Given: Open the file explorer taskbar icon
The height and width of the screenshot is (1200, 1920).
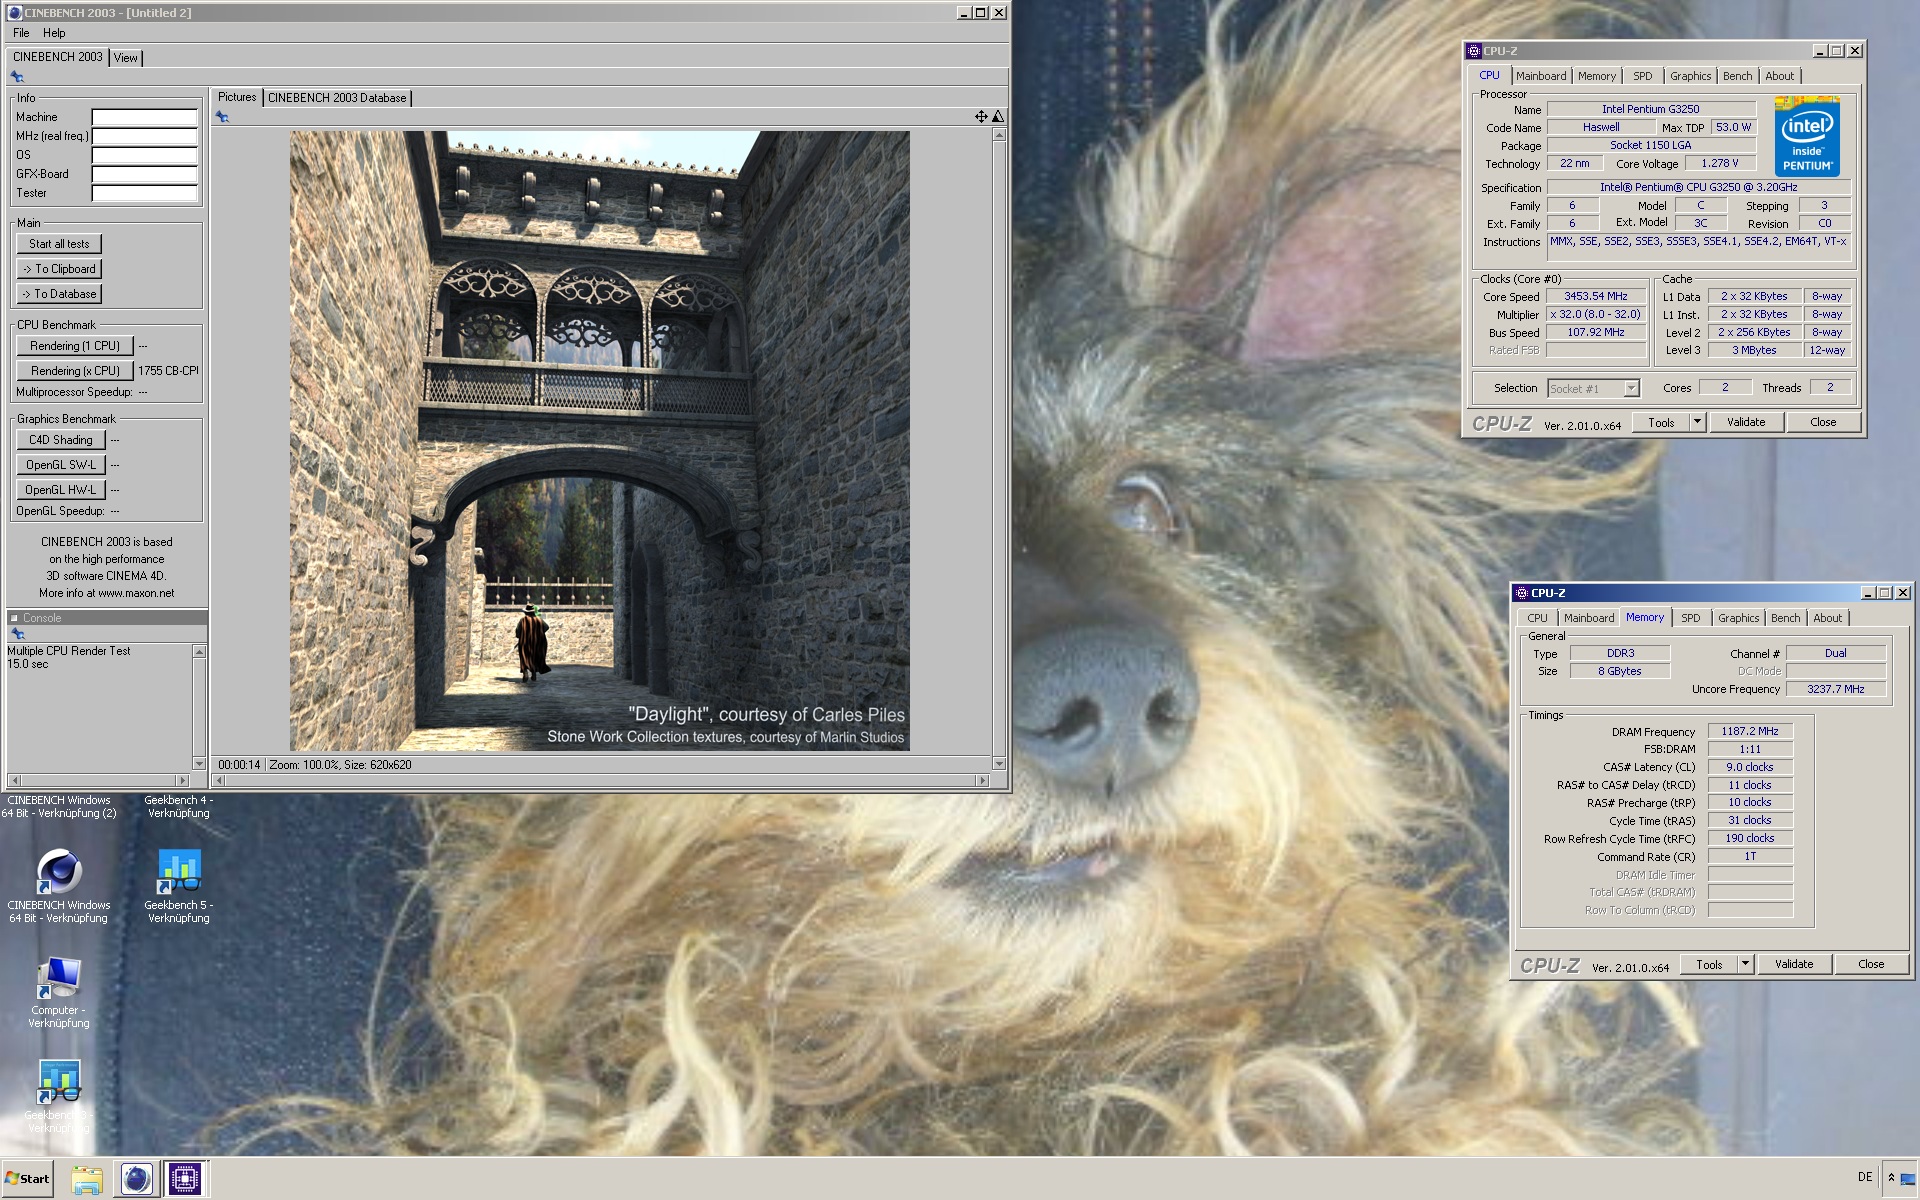Looking at the screenshot, I should tap(87, 1179).
